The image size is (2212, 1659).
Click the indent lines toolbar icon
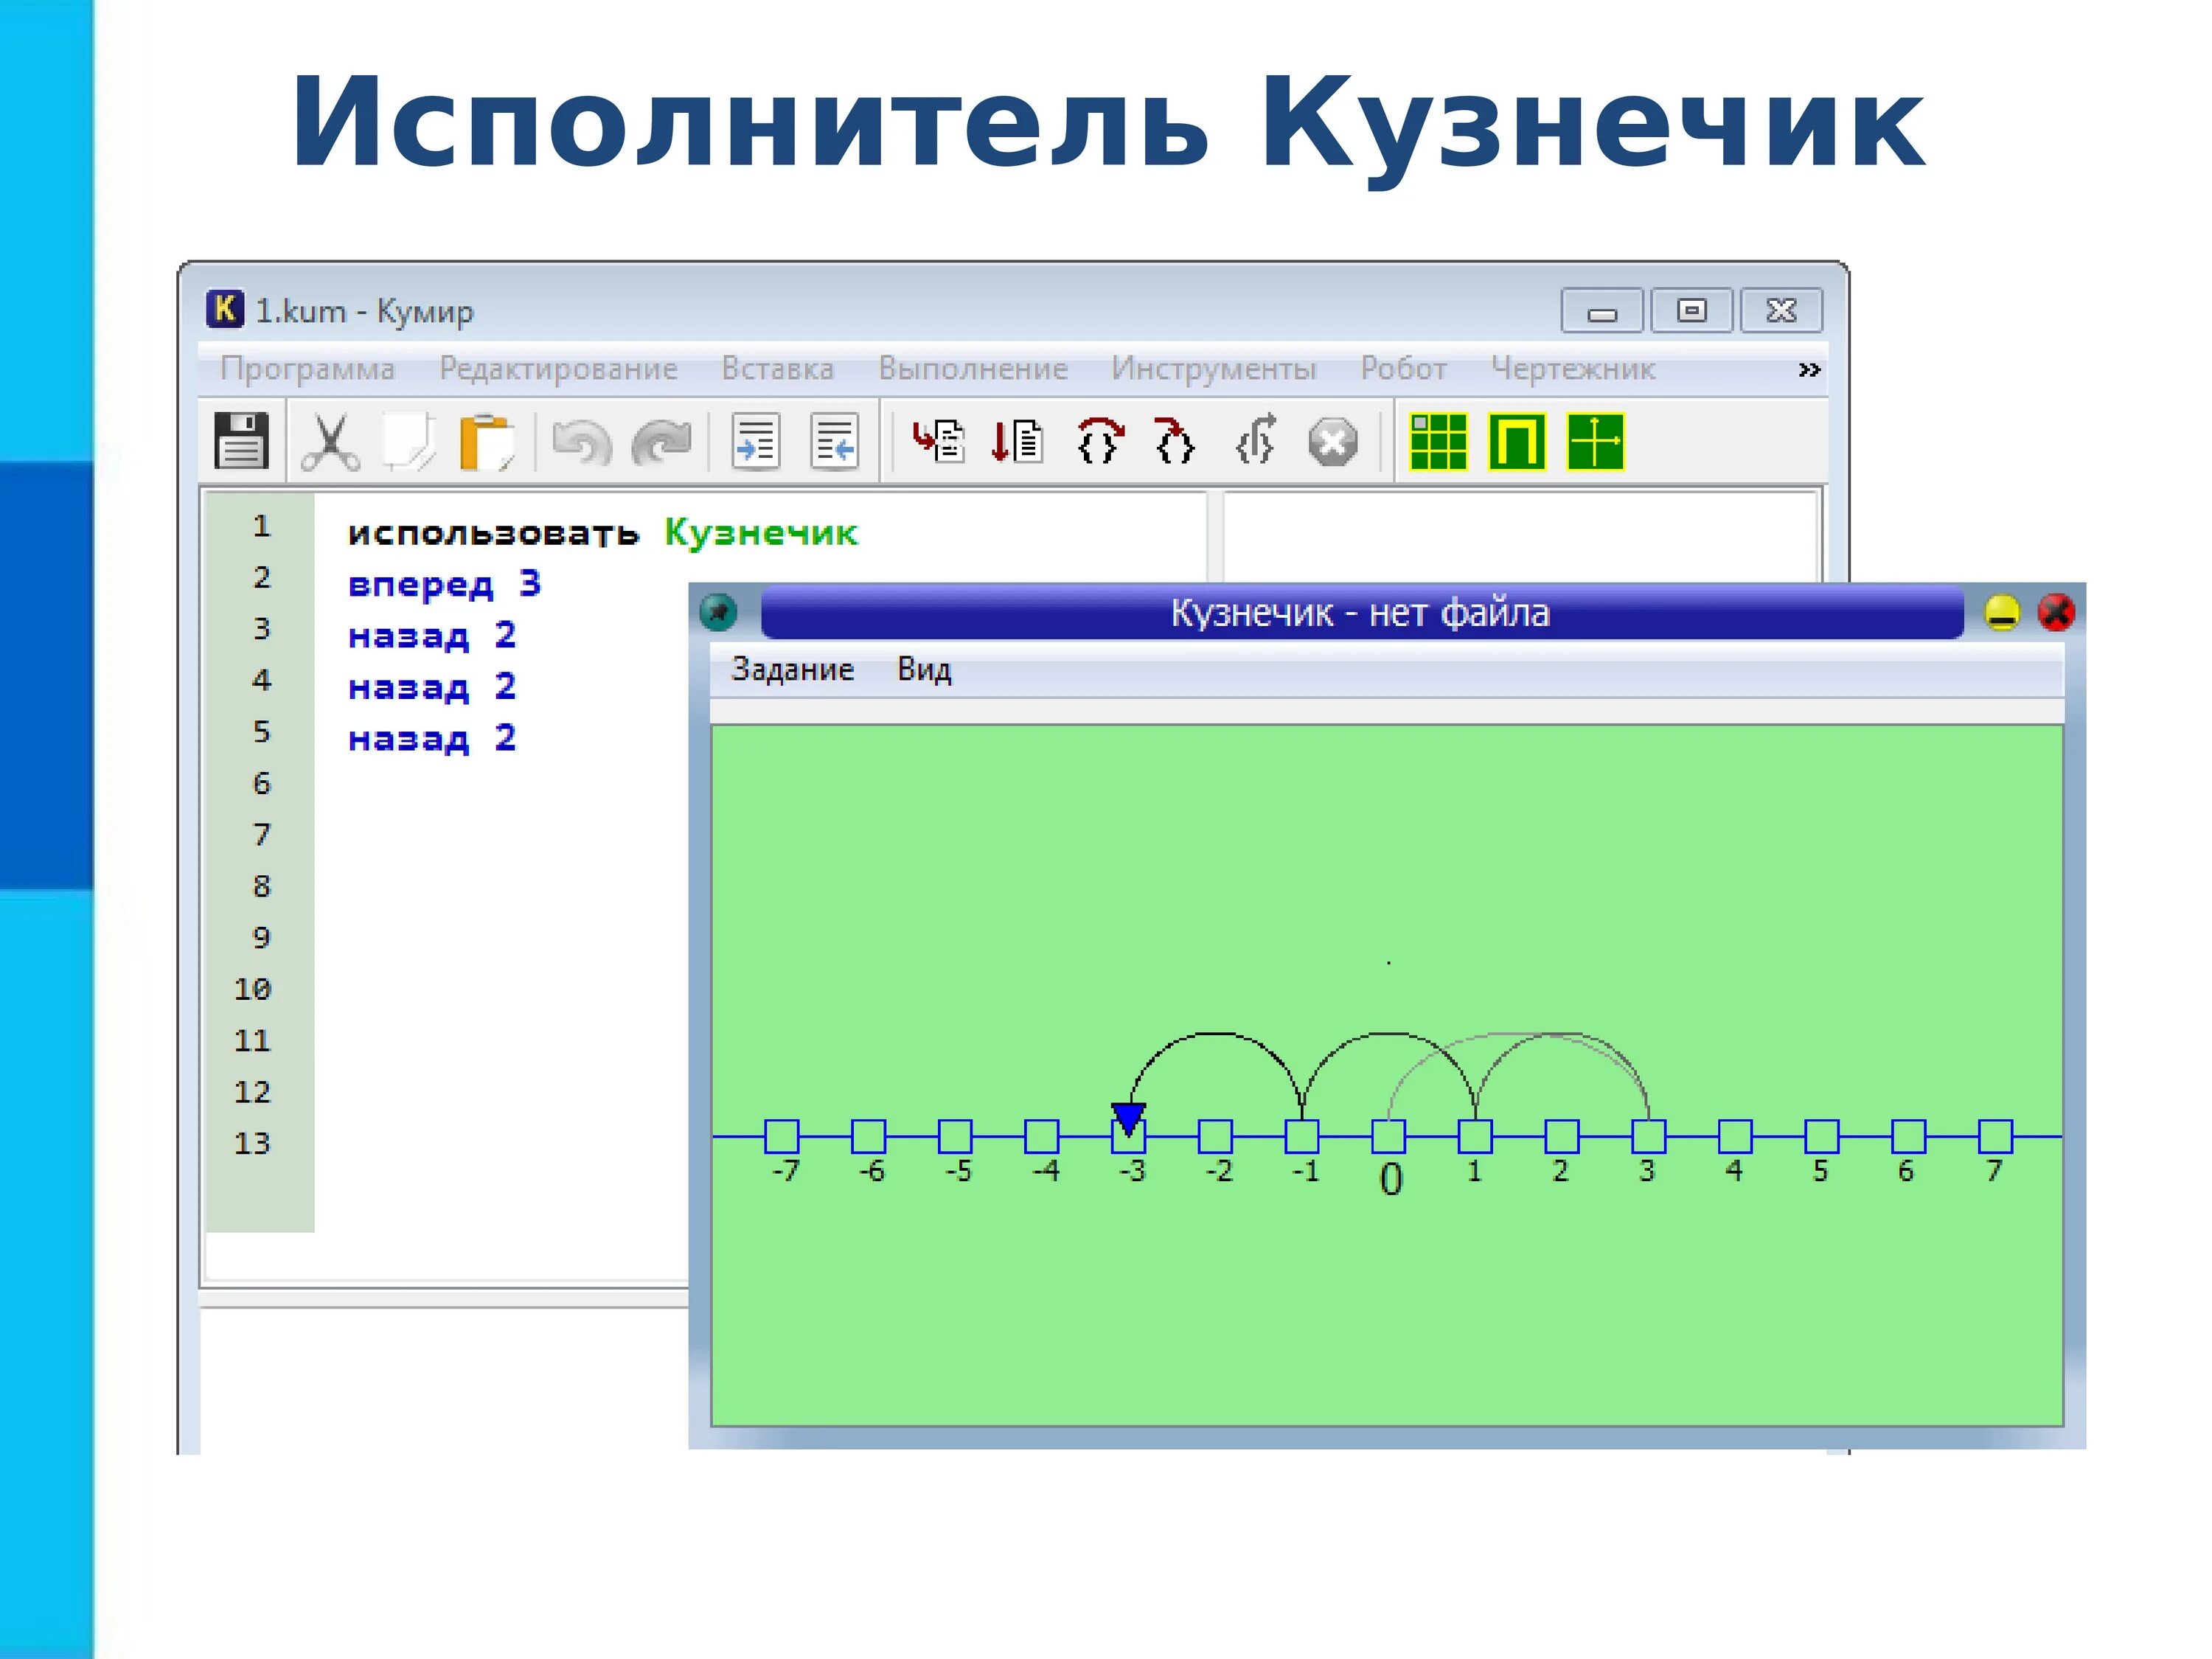pos(756,441)
